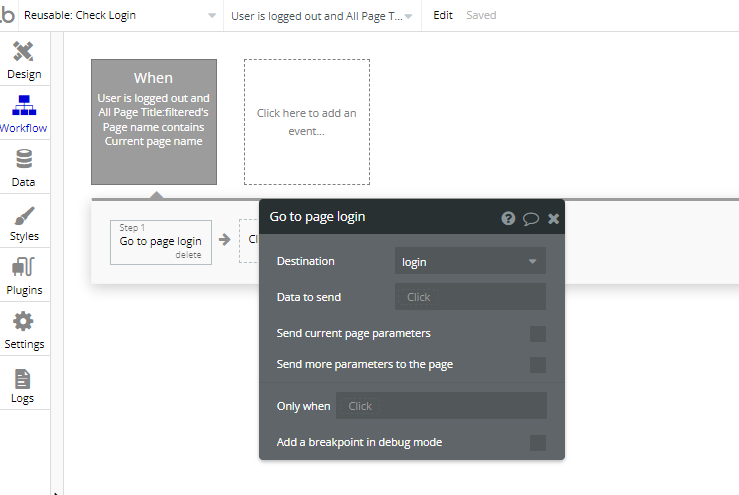Click the Only when condition field
Screen dimensions: 739x495
click(x=441, y=405)
